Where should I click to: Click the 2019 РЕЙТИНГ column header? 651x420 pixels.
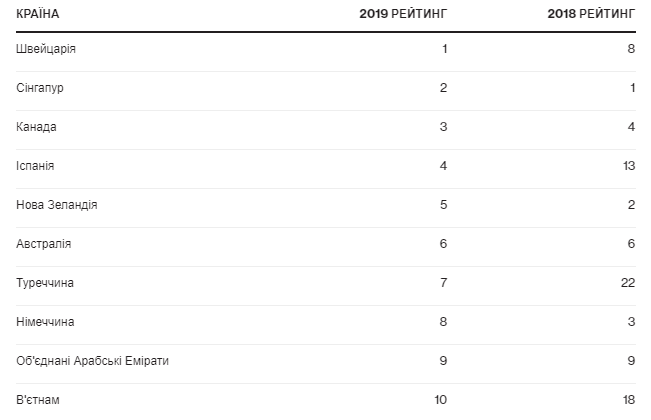[x=404, y=14]
